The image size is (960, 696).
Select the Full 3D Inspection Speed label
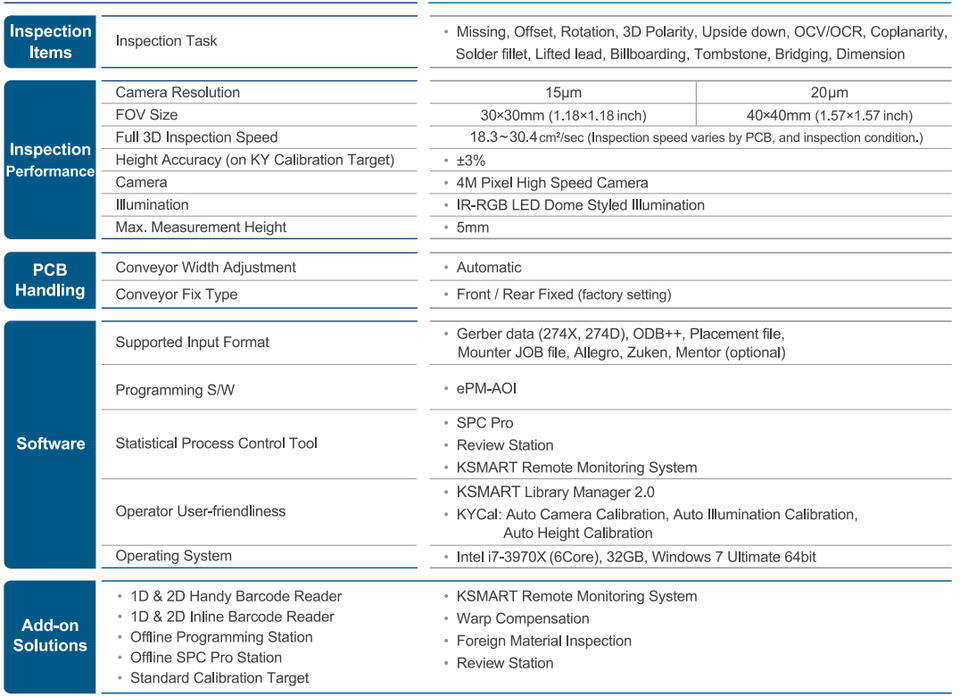pyautogui.click(x=197, y=137)
